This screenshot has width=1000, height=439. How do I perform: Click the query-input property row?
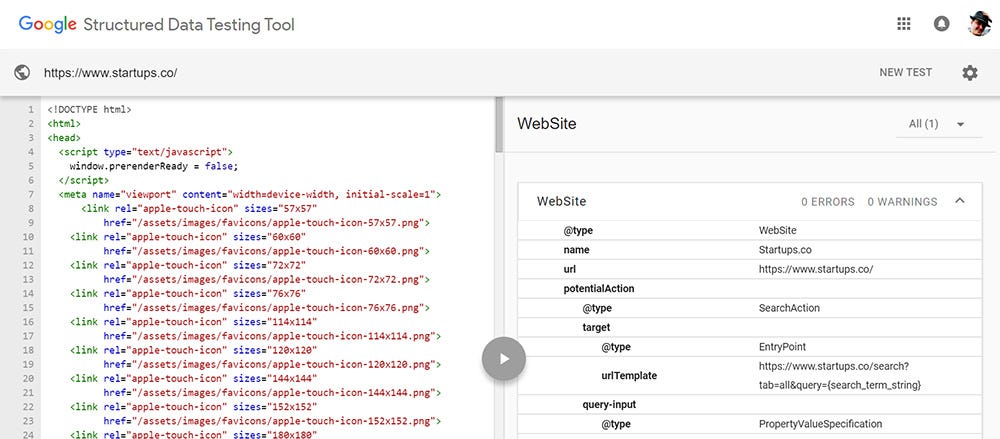click(x=750, y=405)
